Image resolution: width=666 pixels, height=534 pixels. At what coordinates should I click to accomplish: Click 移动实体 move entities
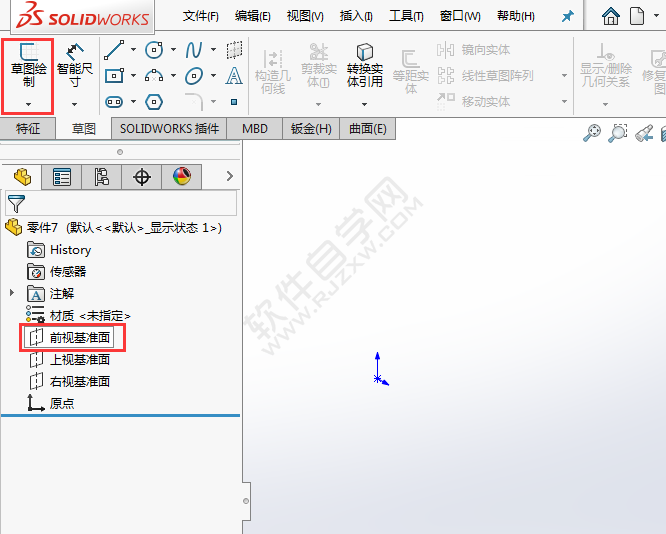coord(474,102)
